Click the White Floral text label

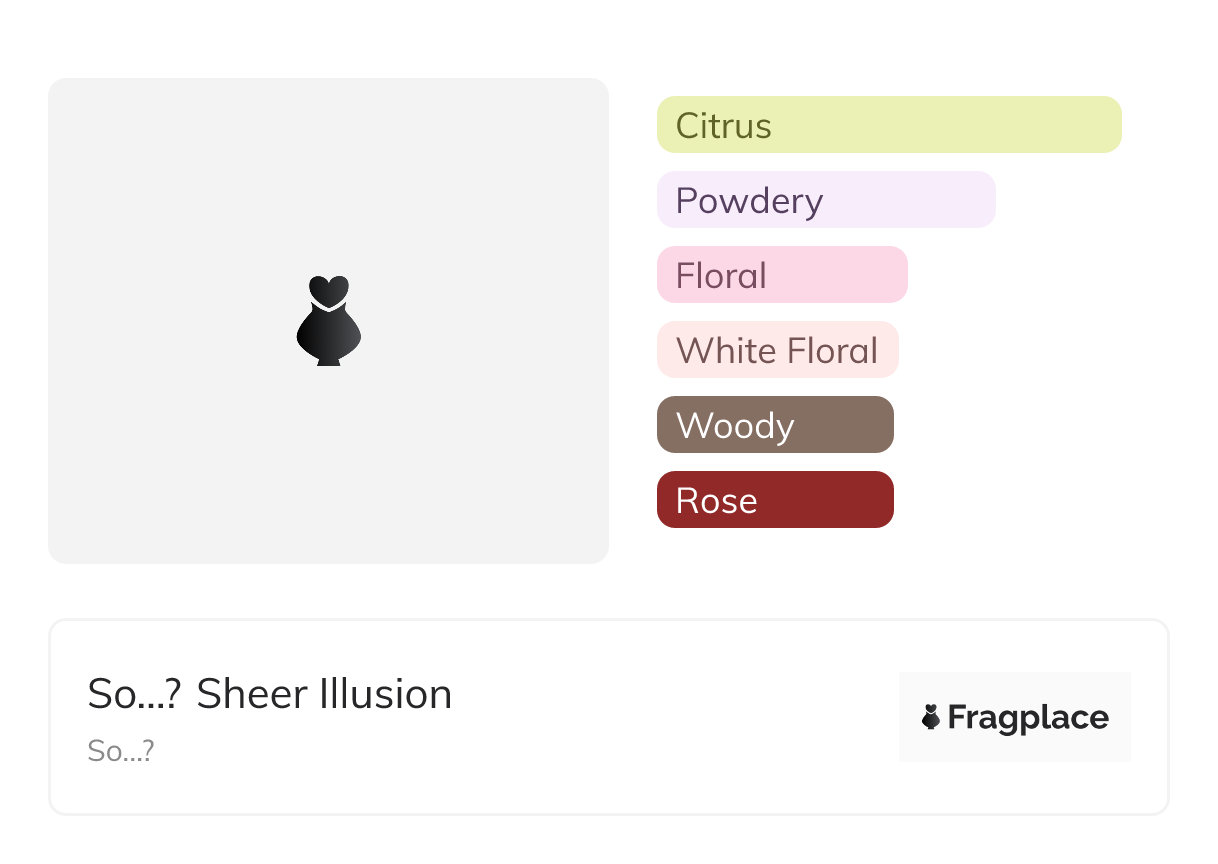click(776, 351)
